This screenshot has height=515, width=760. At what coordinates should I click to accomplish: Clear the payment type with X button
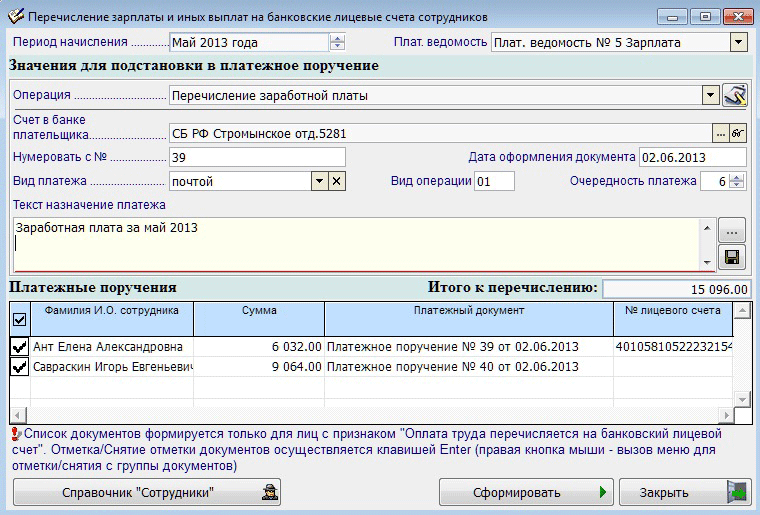click(x=337, y=181)
